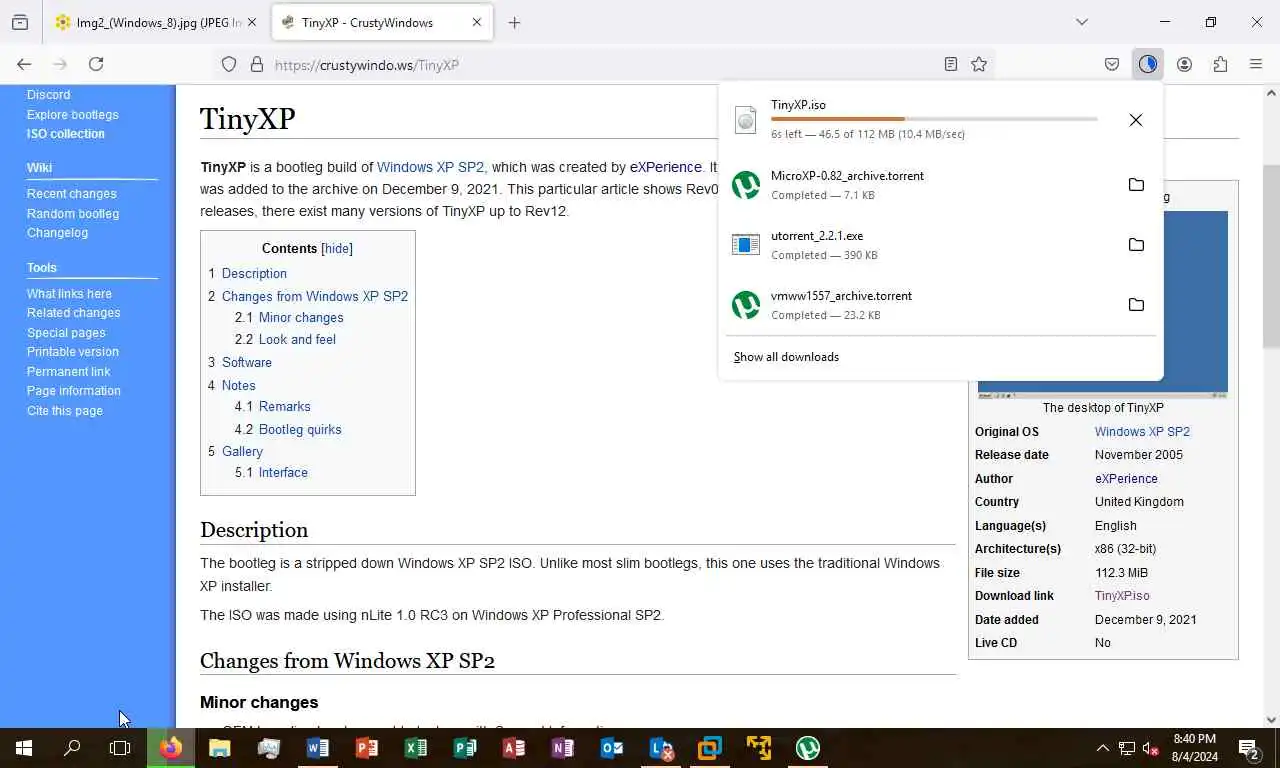1280x768 pixels.
Task: Open Page information link
Action: (x=73, y=391)
